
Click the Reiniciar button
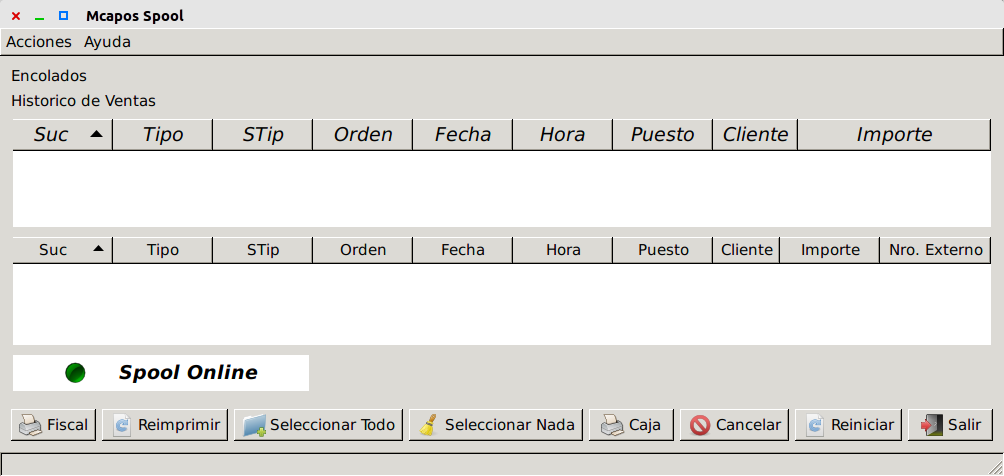pyautogui.click(x=849, y=425)
